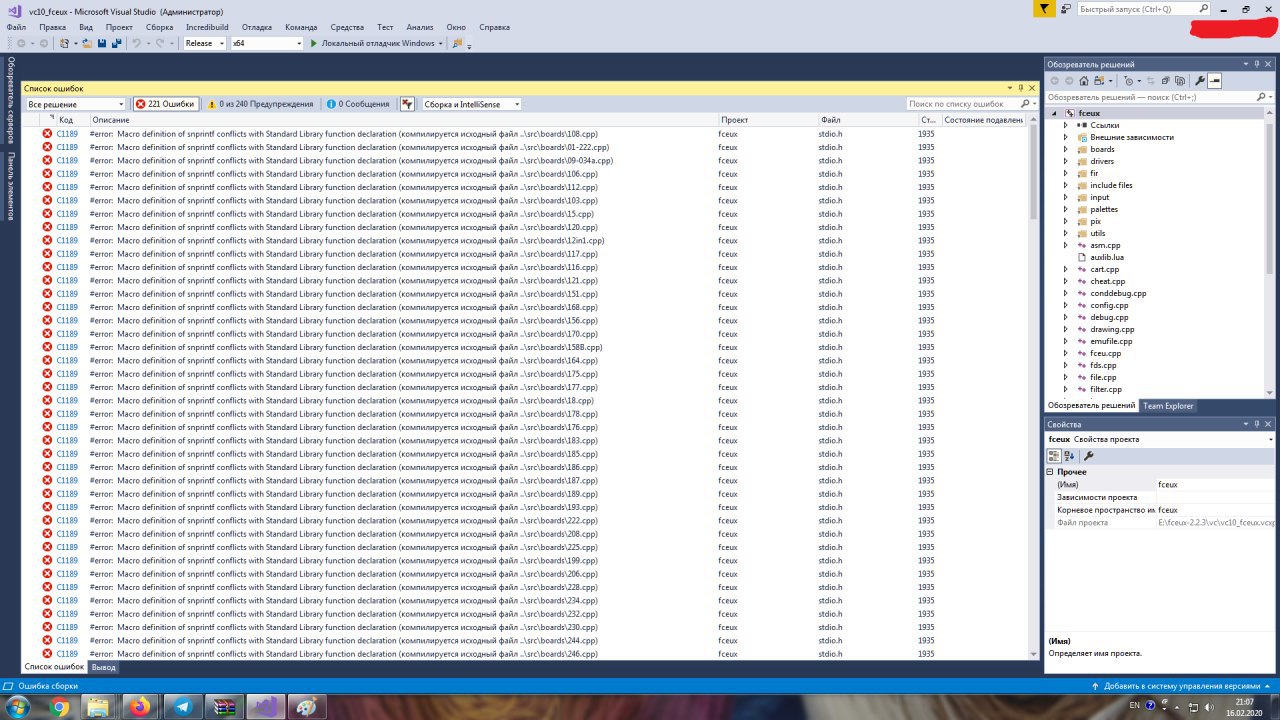Toggle the 0 Сообщения messages filter
1280x720 pixels.
357,104
